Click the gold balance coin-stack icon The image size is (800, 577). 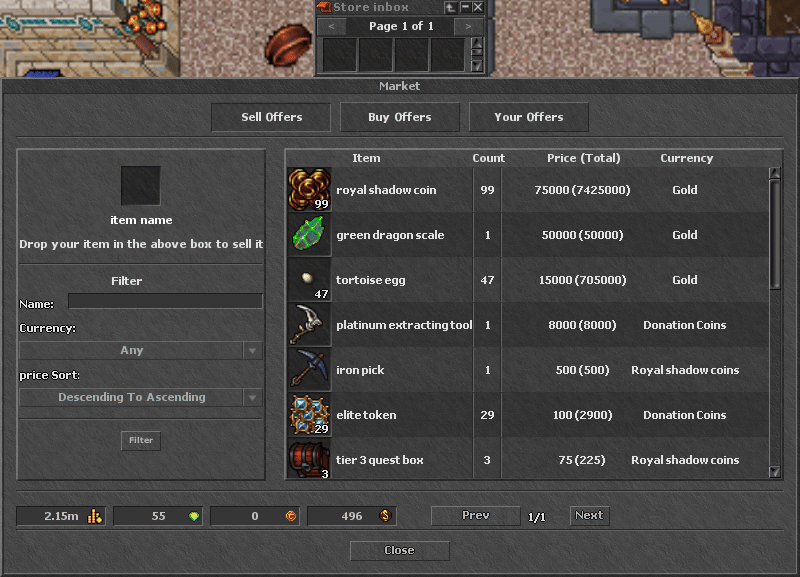point(95,516)
